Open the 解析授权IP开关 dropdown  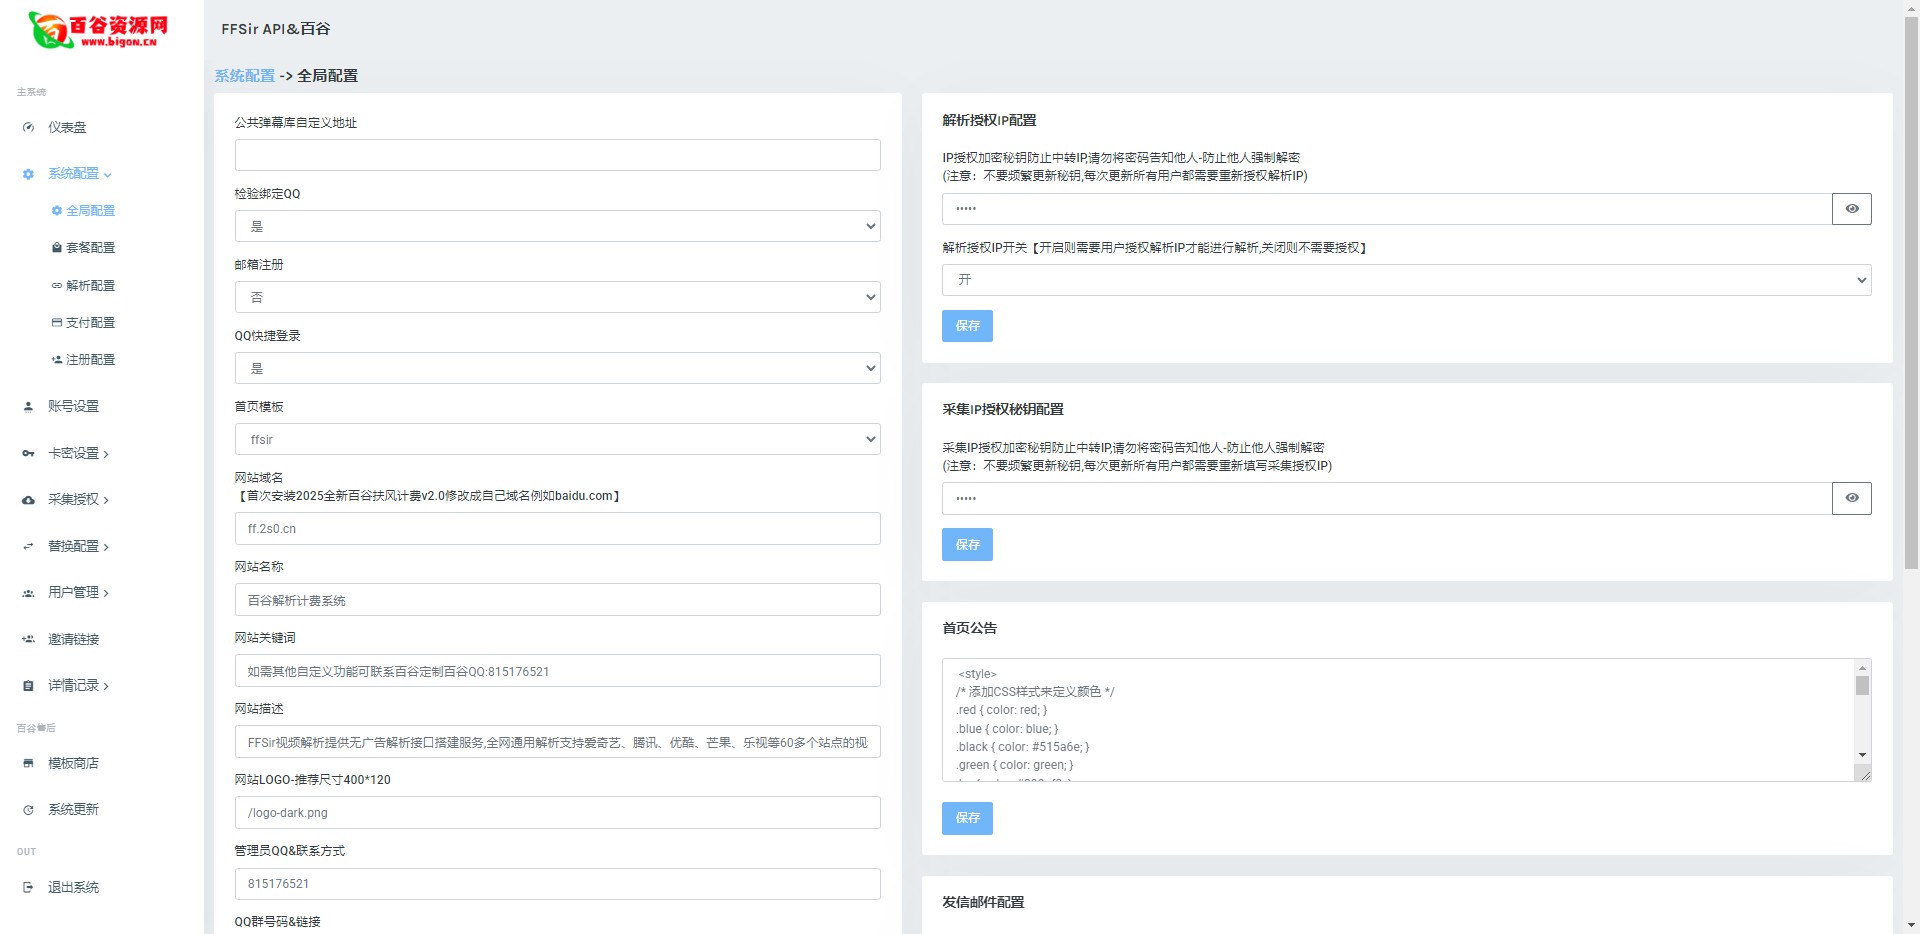1405,280
